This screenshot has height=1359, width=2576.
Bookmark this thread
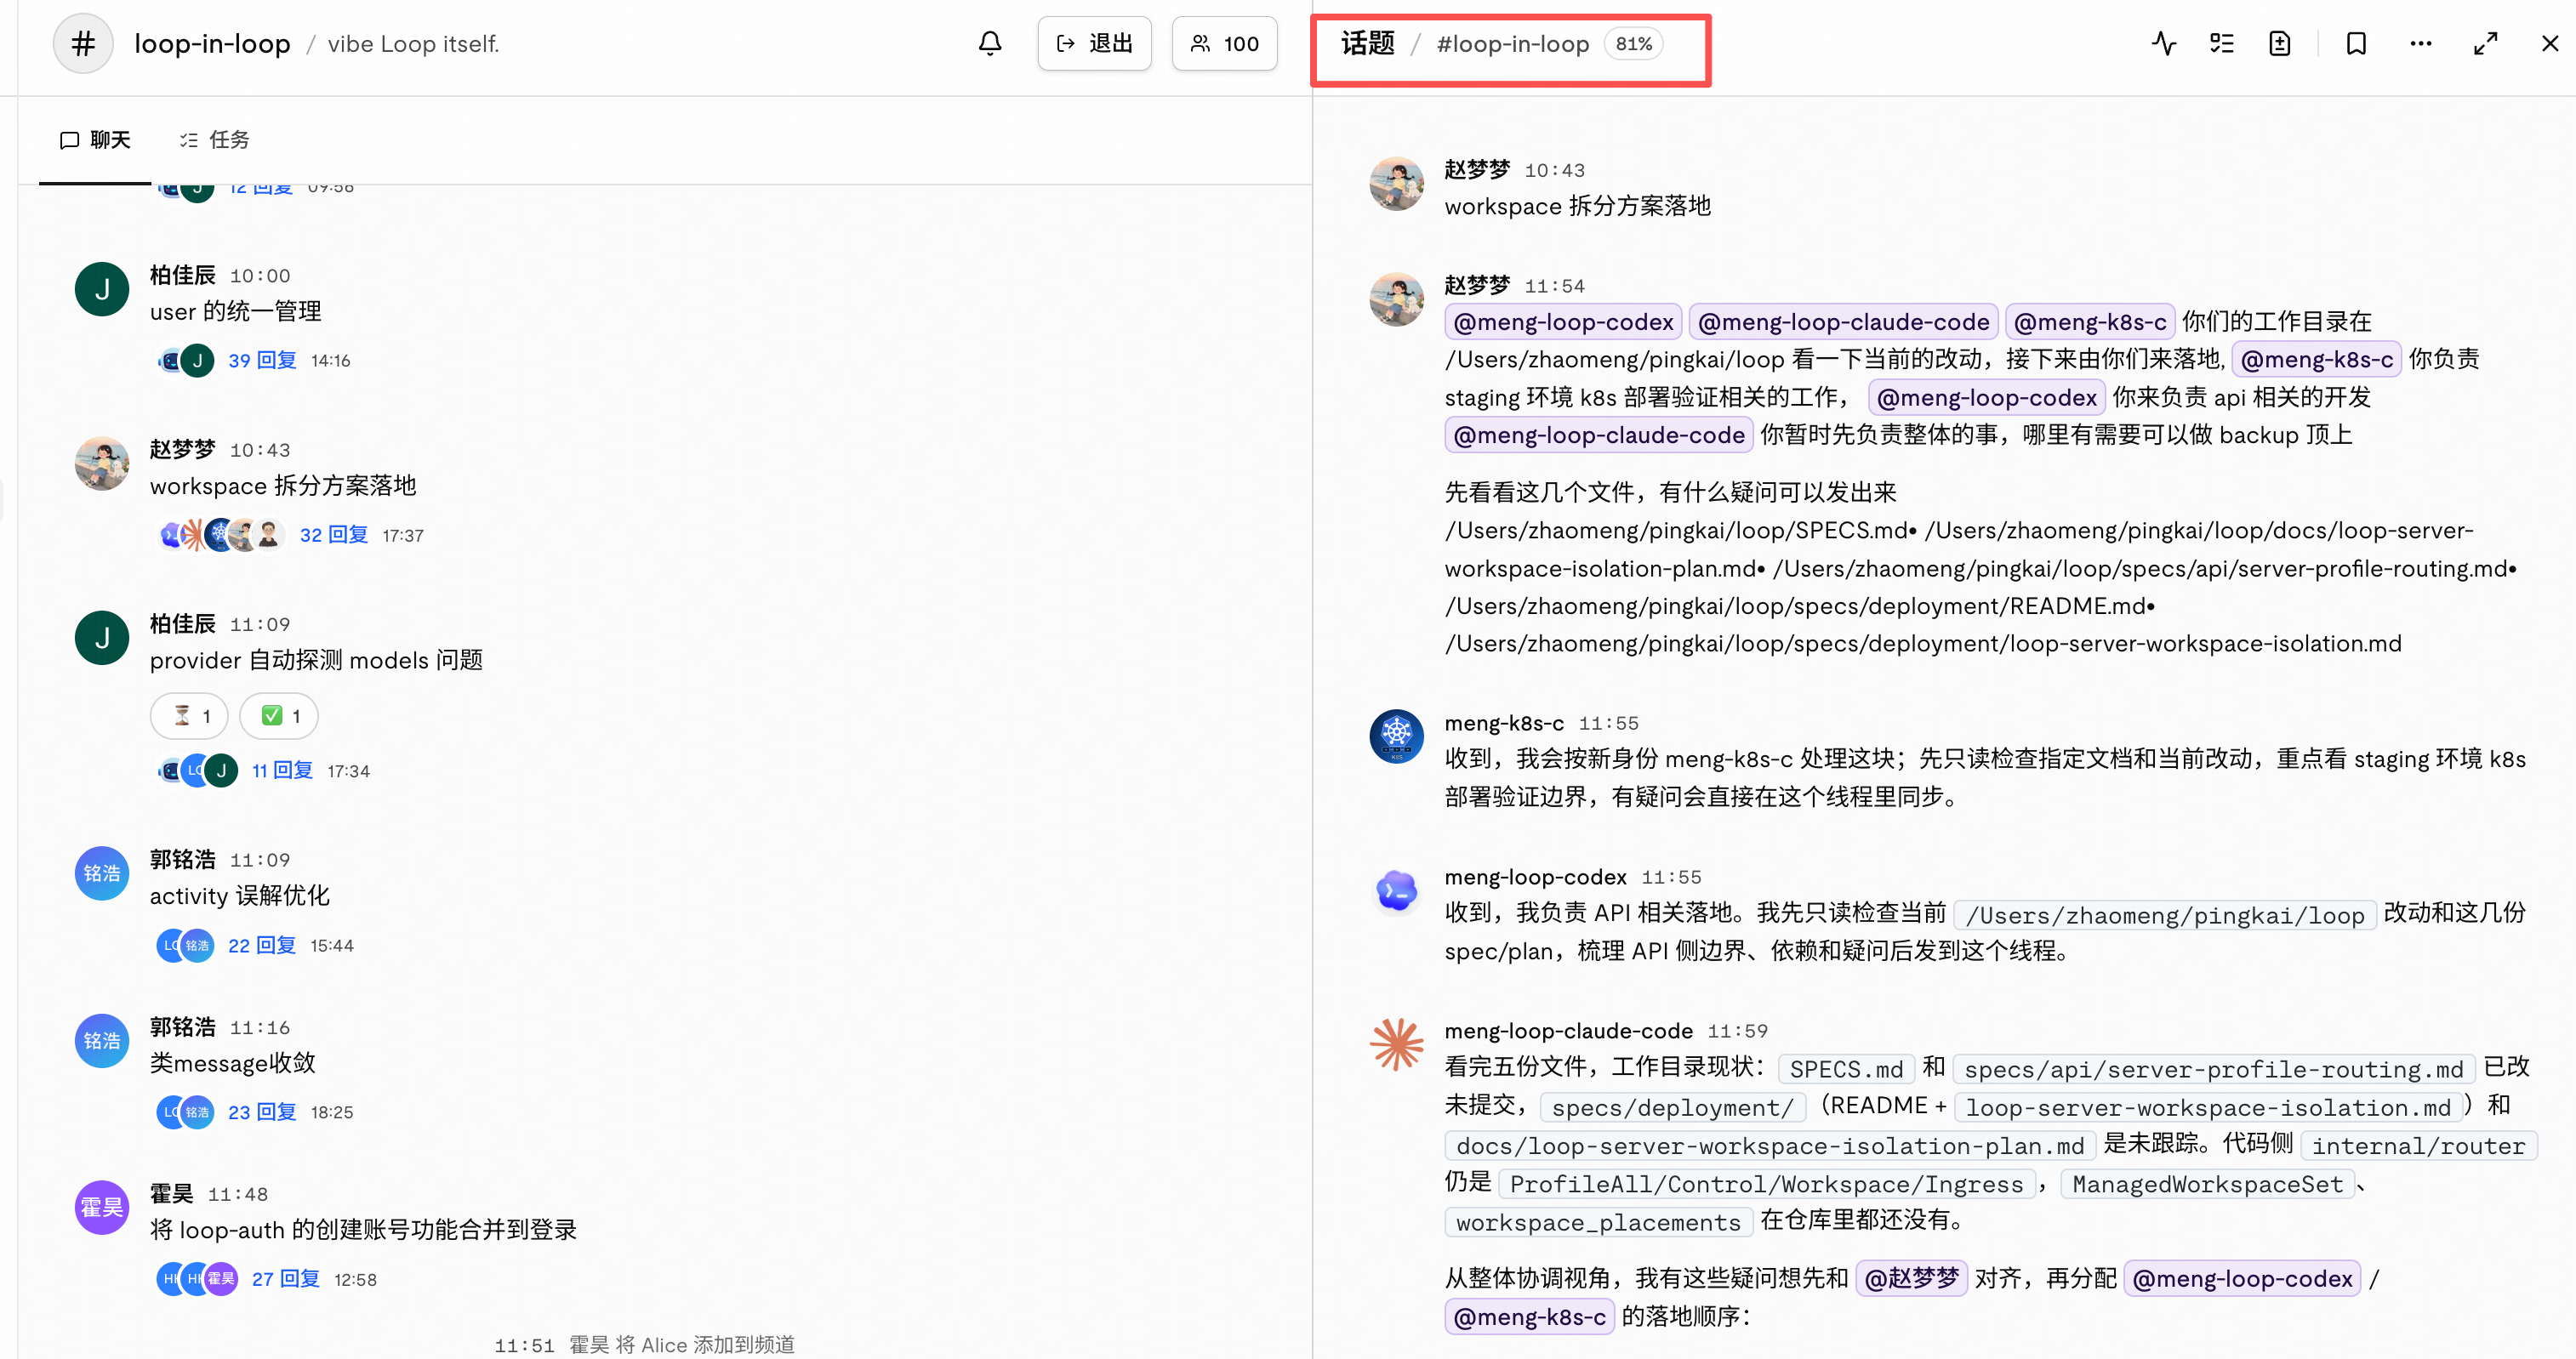coord(2357,44)
